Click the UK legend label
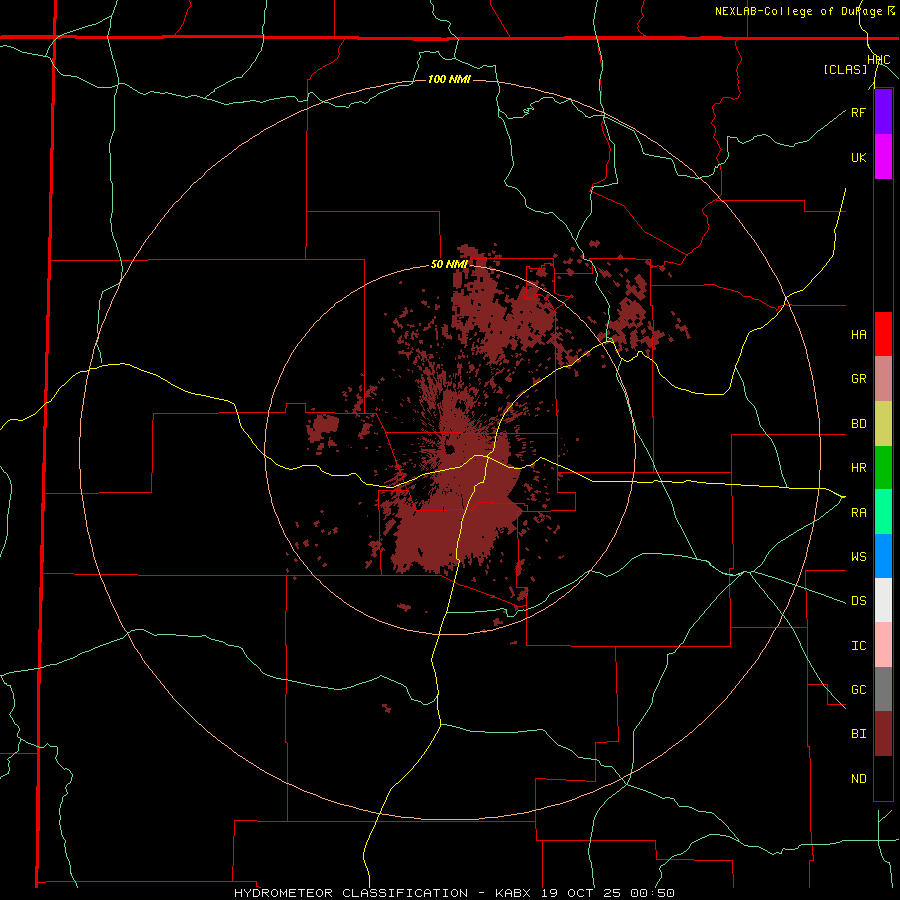 tap(858, 157)
